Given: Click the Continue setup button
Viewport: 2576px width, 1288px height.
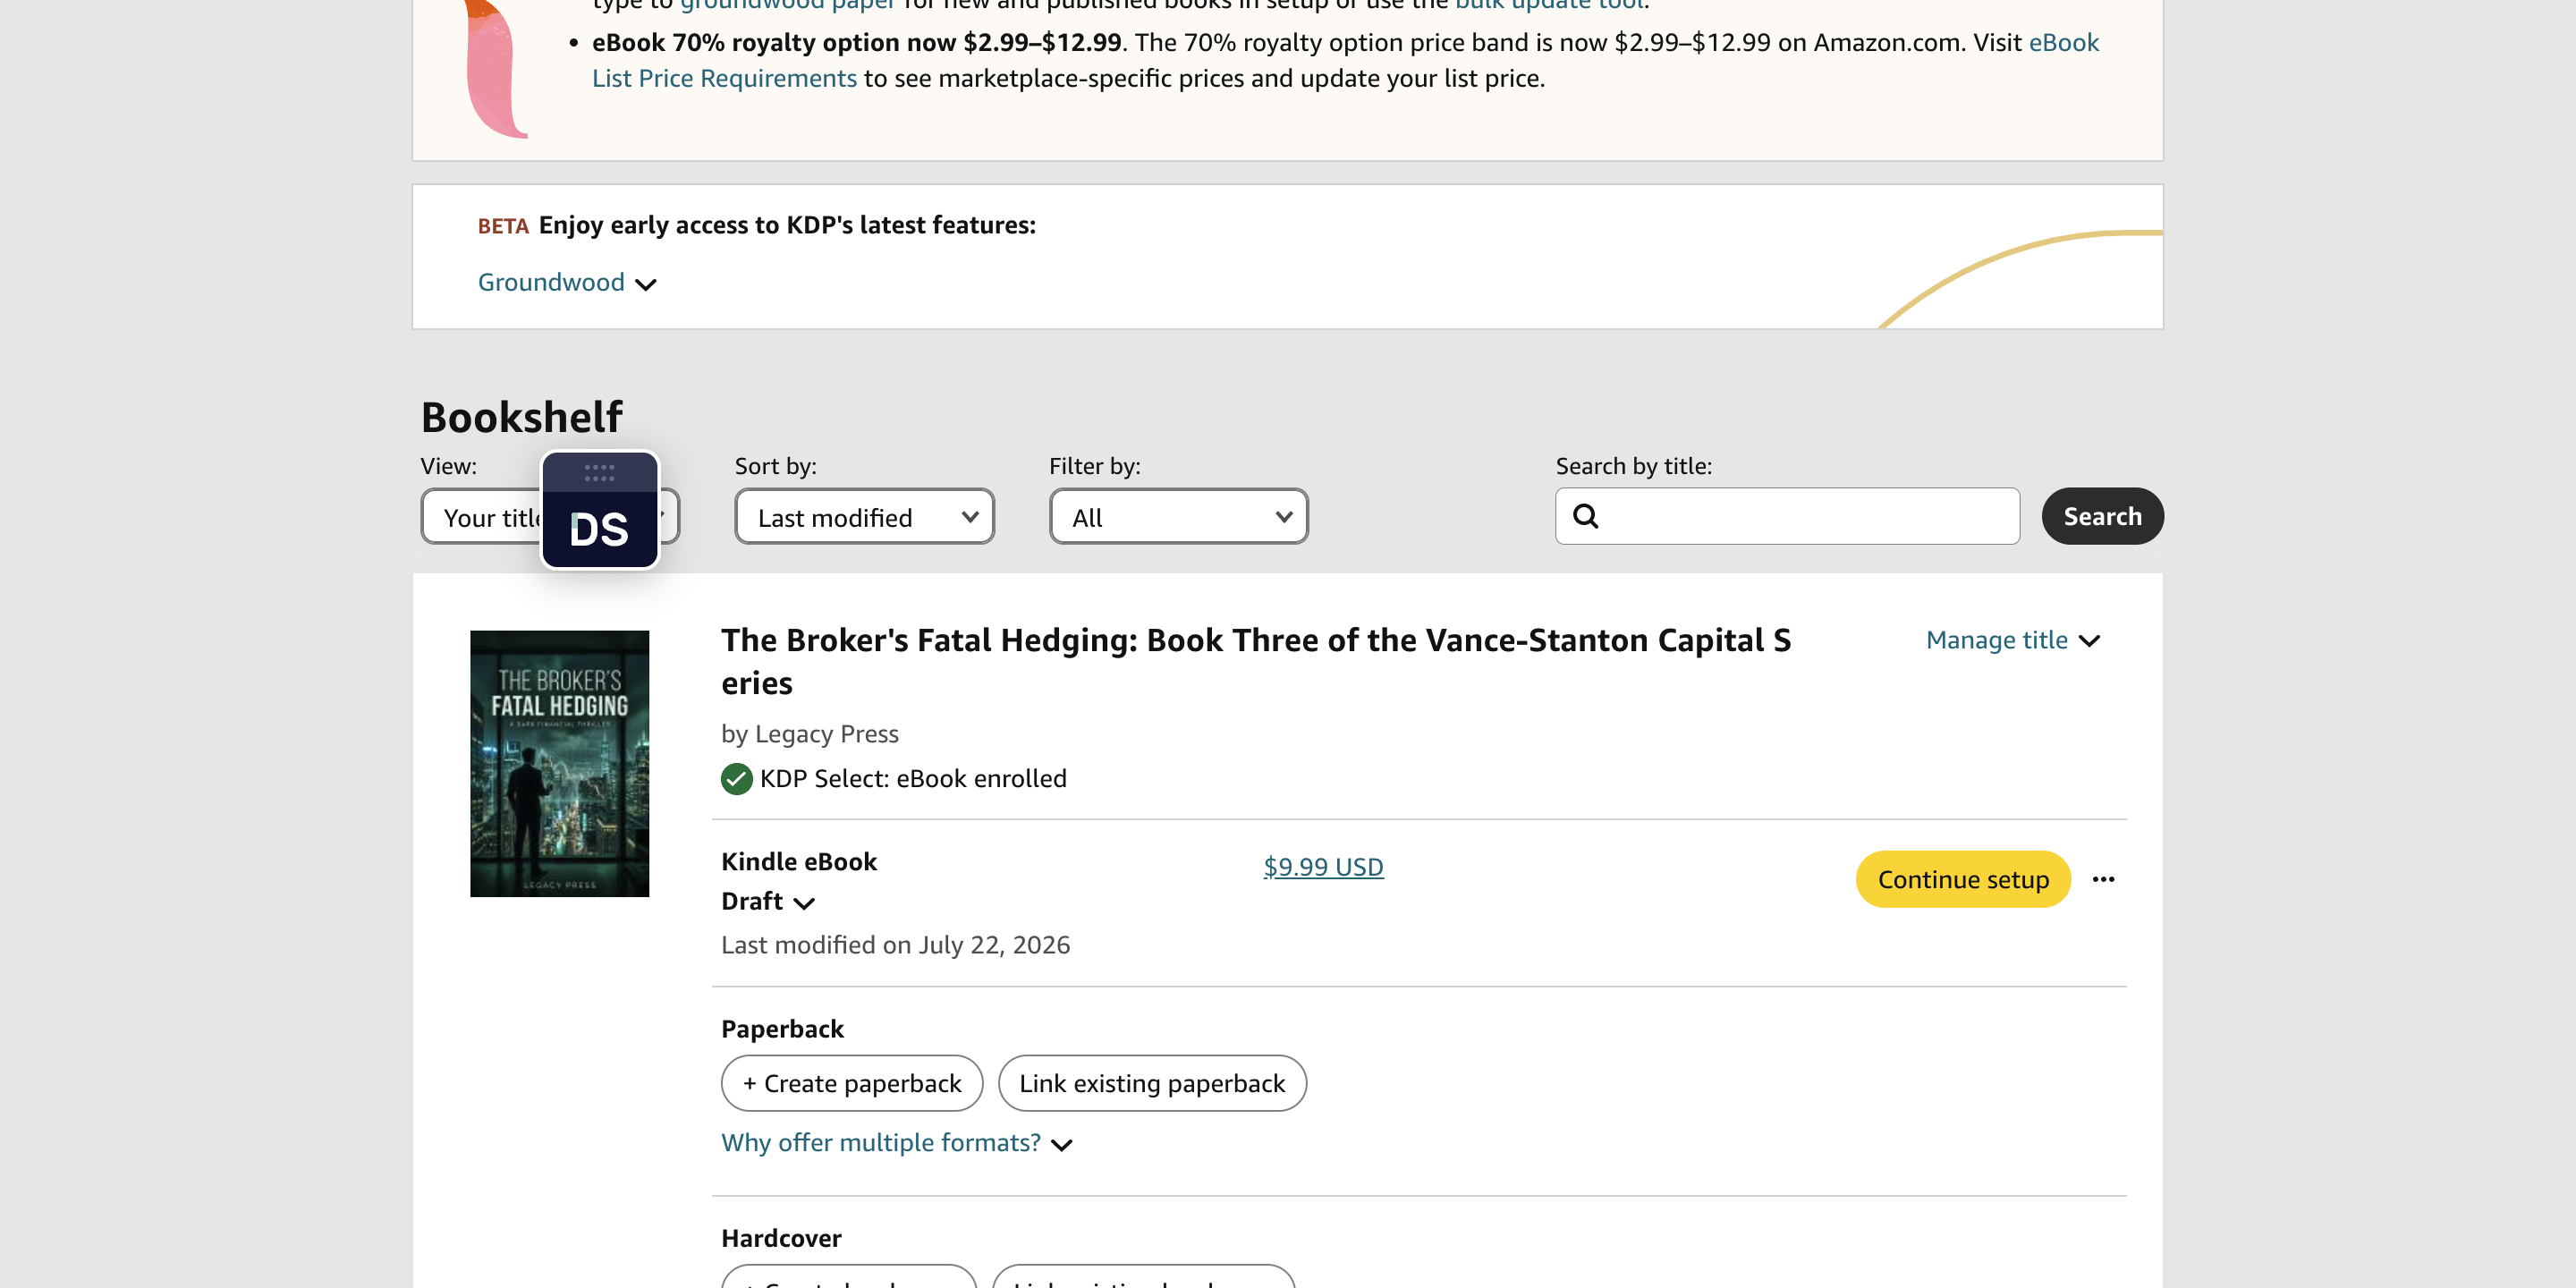Looking at the screenshot, I should (x=1963, y=879).
